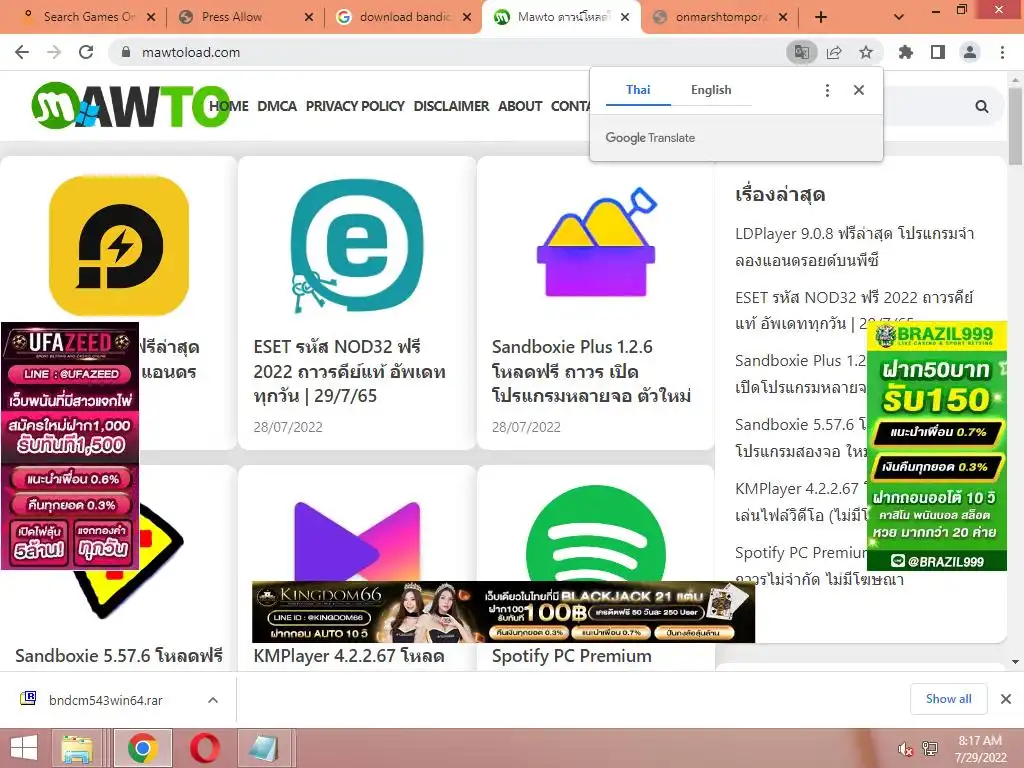Open Spotify logo thumbnail
The height and width of the screenshot is (768, 1024).
click(596, 534)
